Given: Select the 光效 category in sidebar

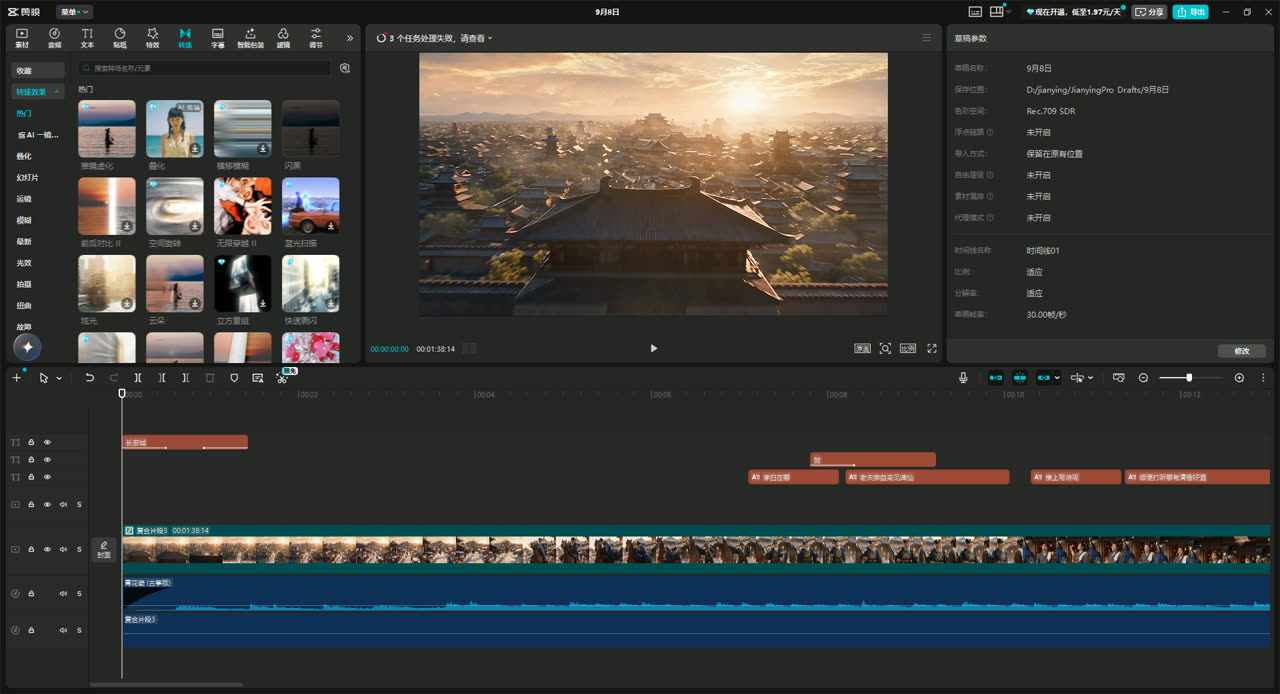Looking at the screenshot, I should (24, 263).
